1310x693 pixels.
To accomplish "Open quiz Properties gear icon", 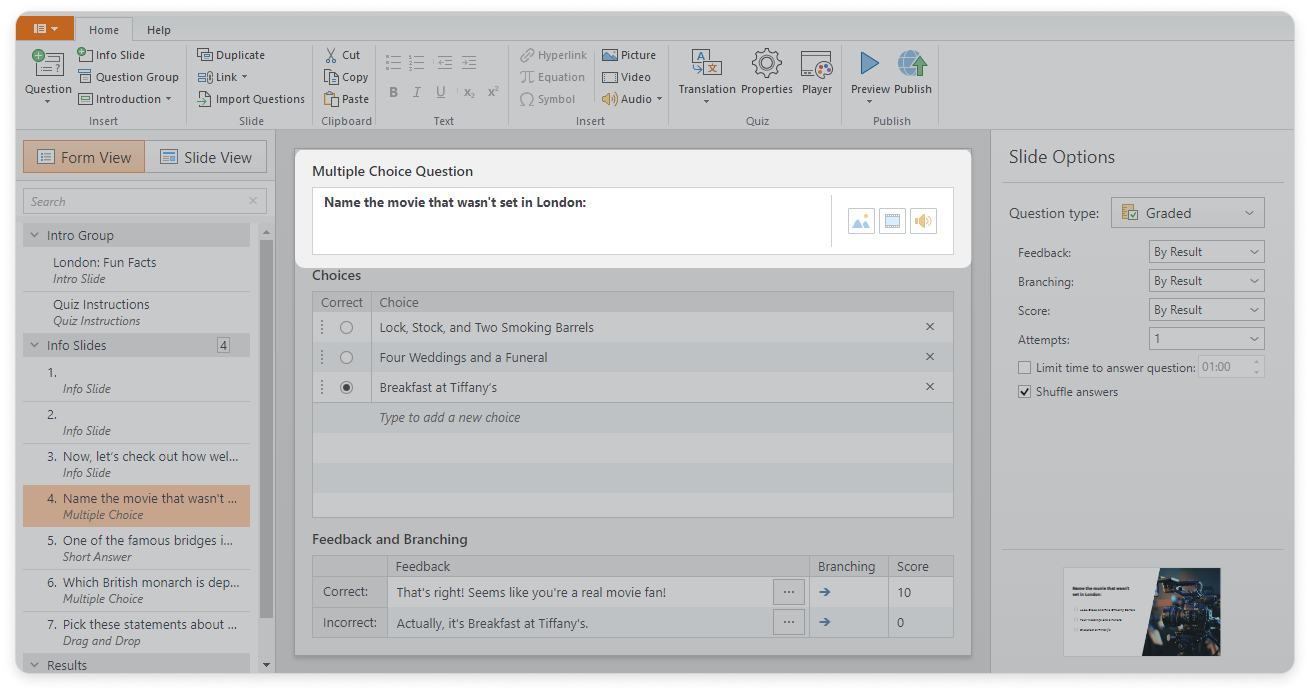I will [x=766, y=65].
